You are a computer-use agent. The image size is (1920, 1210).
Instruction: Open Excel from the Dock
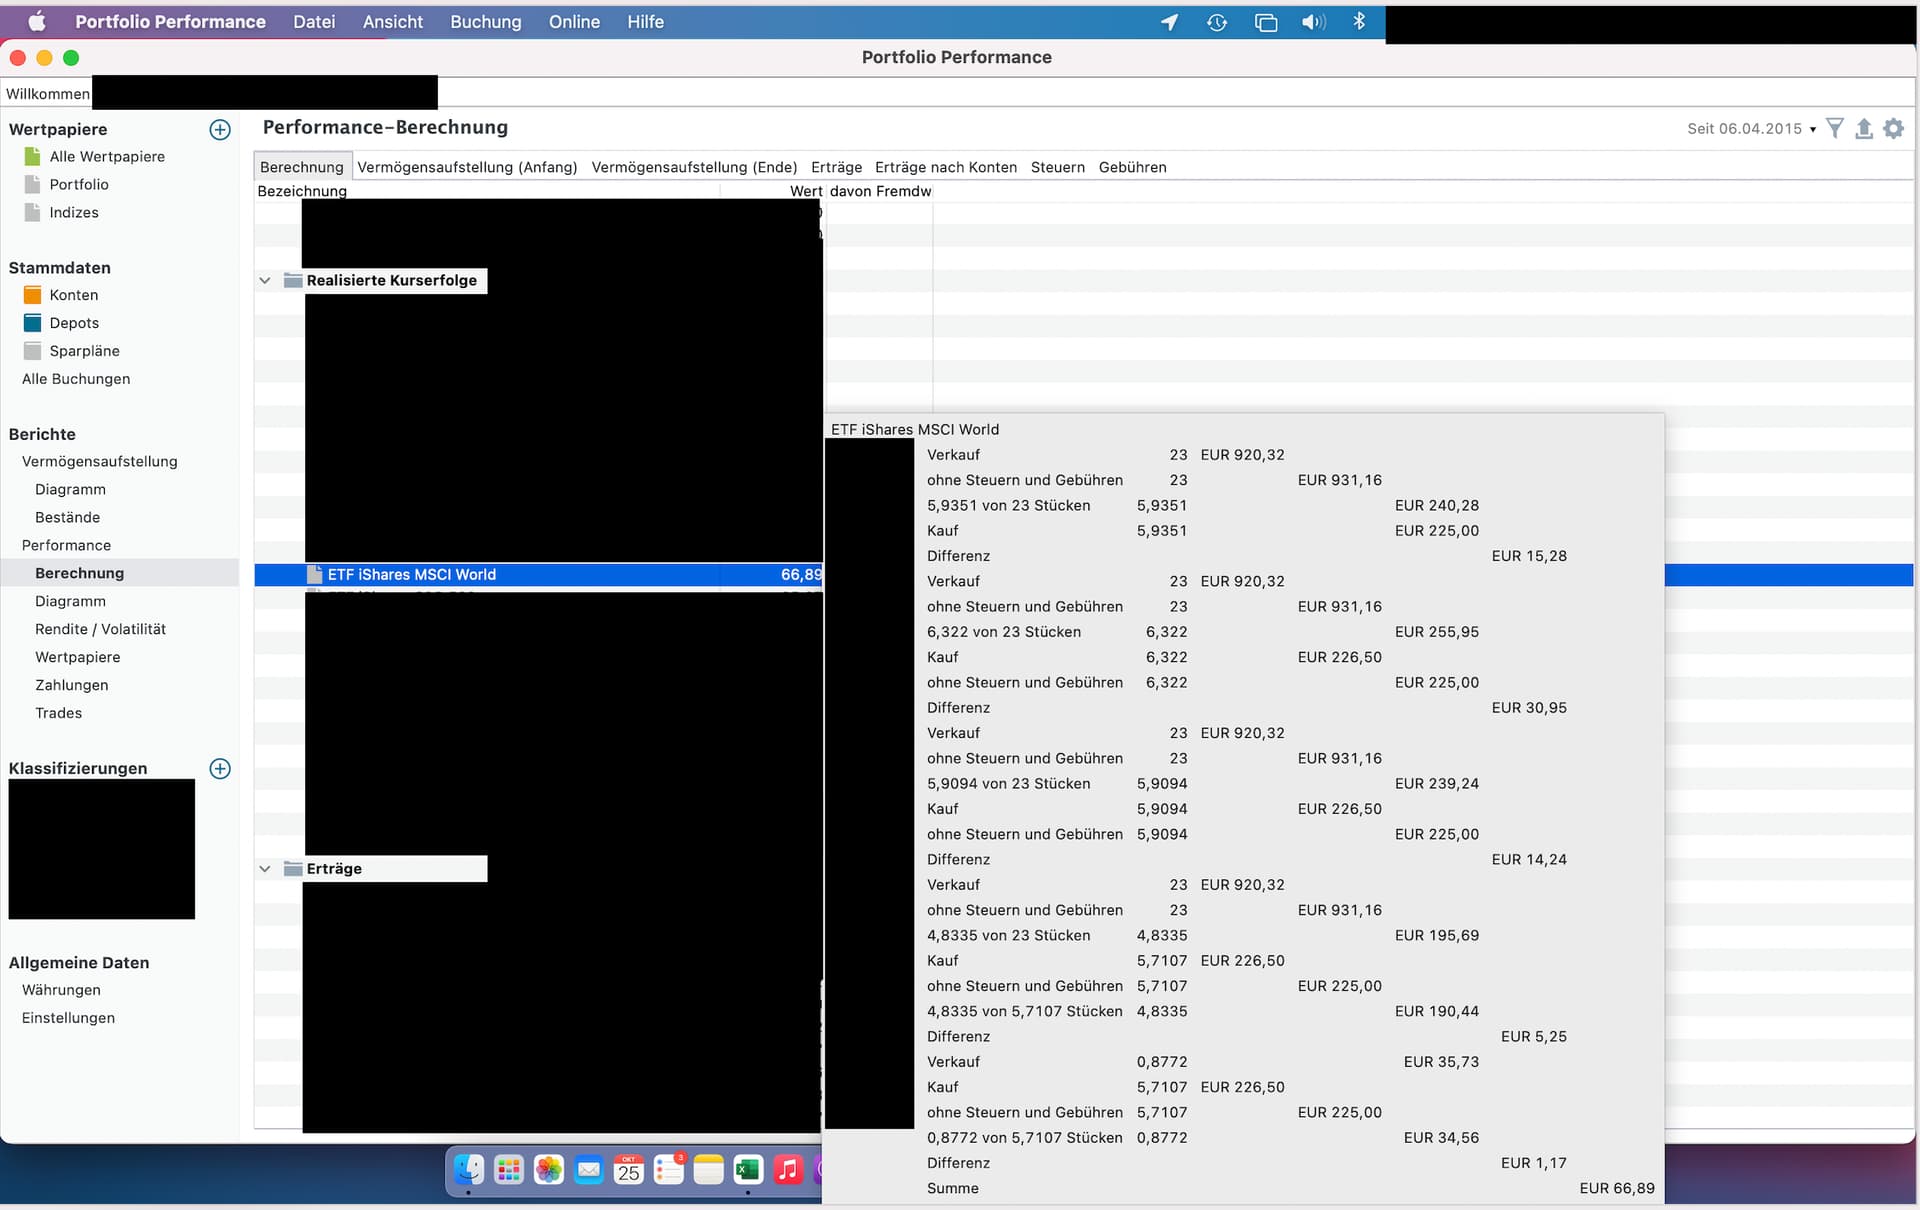point(748,1170)
